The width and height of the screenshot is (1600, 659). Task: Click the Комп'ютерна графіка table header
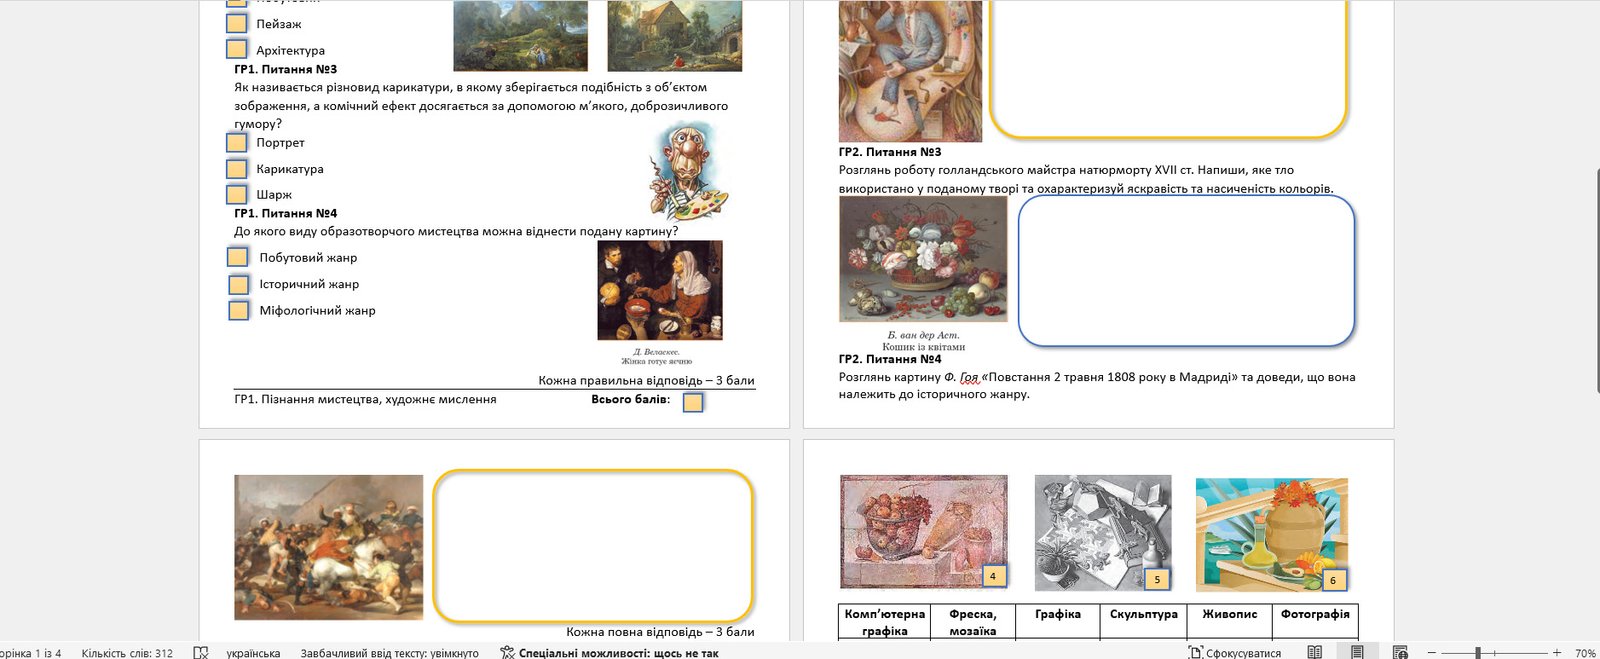point(885,622)
